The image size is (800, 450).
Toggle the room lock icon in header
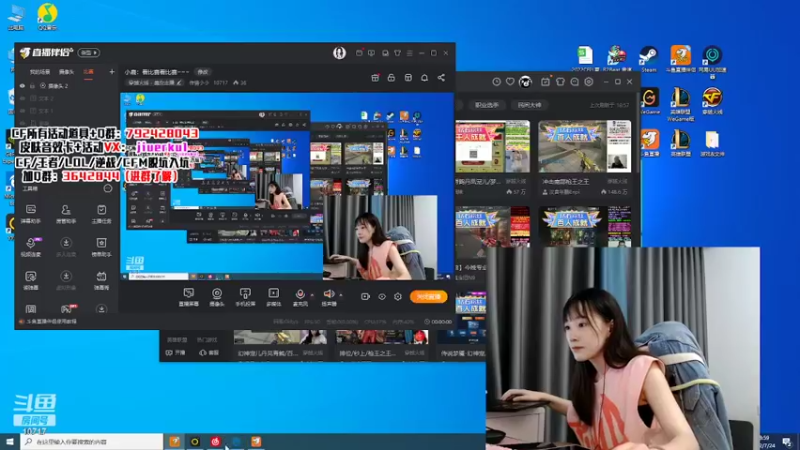point(391,78)
